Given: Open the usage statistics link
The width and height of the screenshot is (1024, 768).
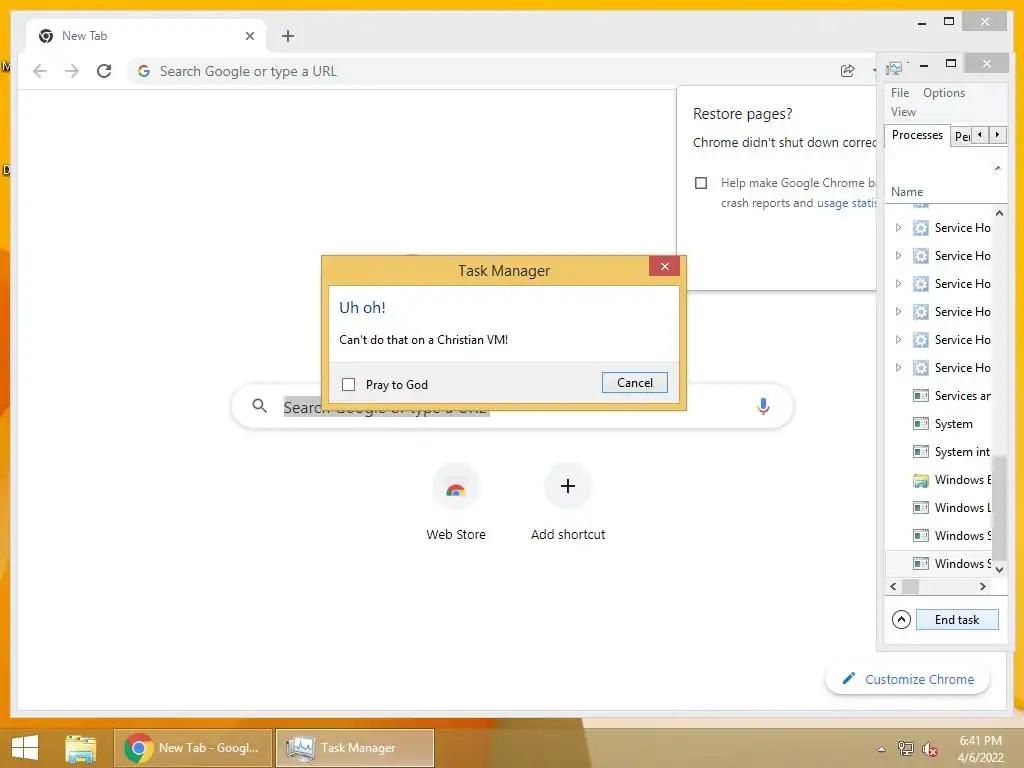Looking at the screenshot, I should (846, 203).
